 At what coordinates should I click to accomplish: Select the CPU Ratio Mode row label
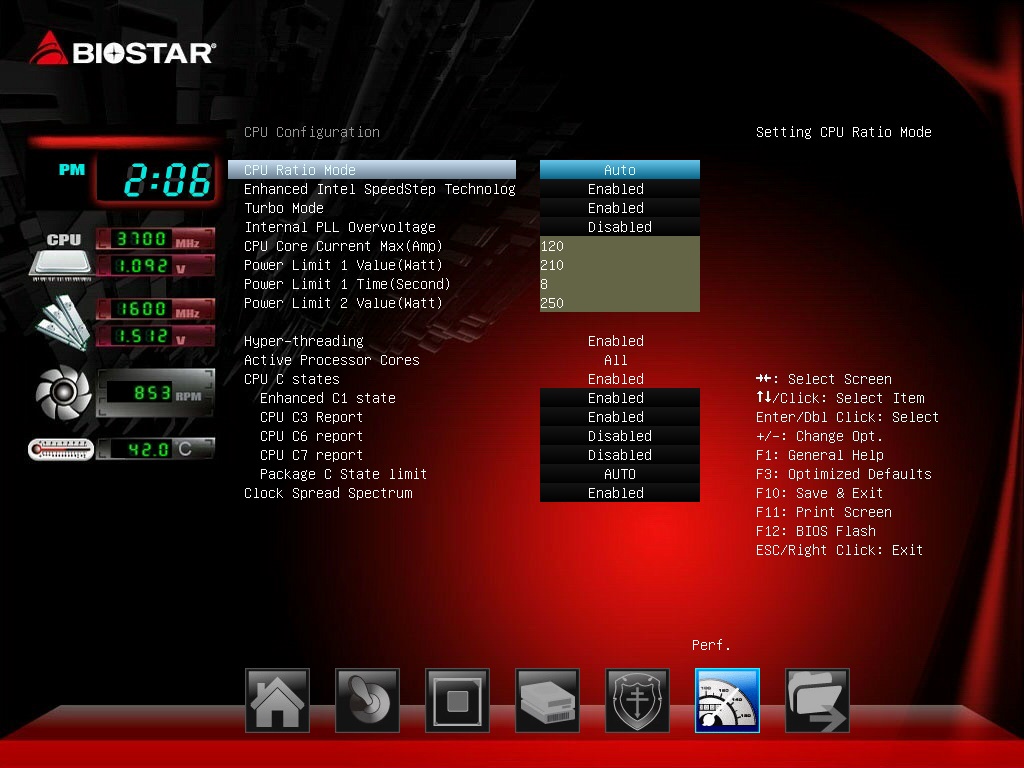(x=372, y=170)
